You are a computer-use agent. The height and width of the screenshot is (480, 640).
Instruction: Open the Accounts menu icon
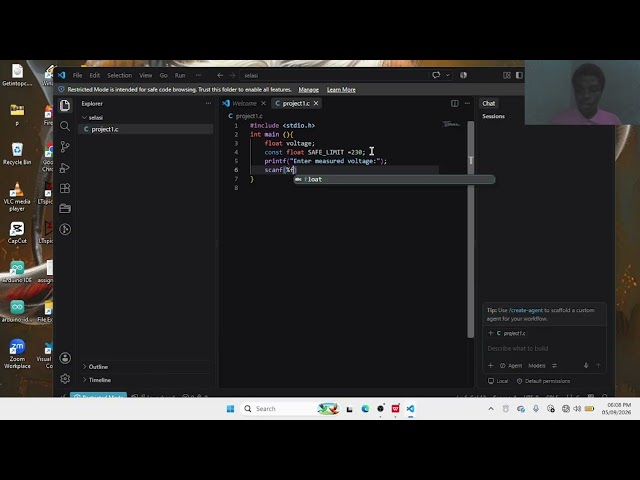click(x=65, y=358)
